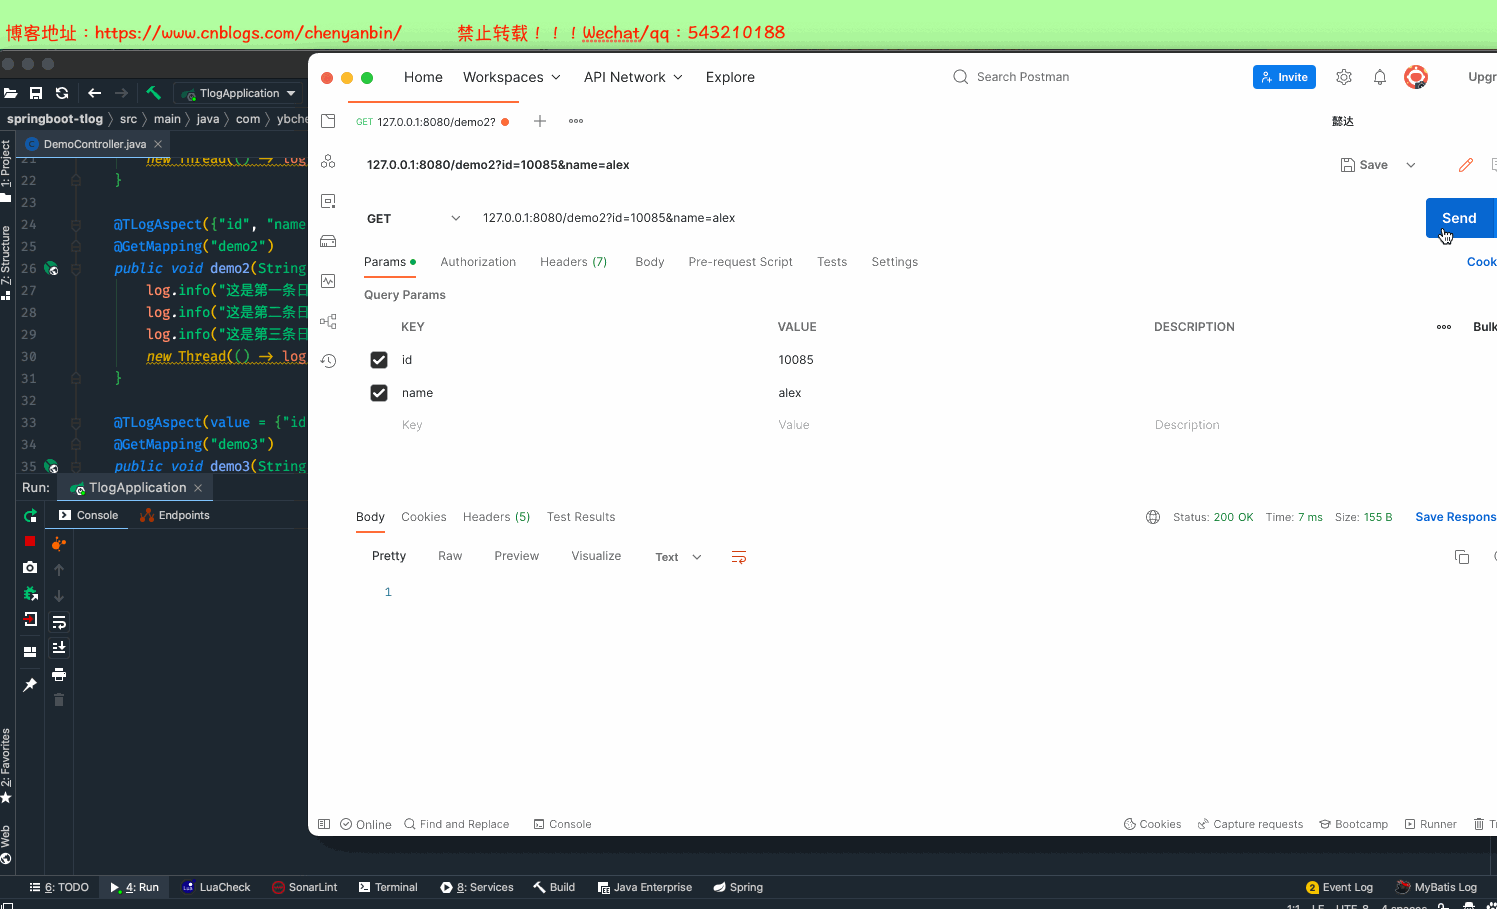The image size is (1497, 909).
Task: Open Monitors icon in Postman sidebar
Action: click(x=328, y=281)
